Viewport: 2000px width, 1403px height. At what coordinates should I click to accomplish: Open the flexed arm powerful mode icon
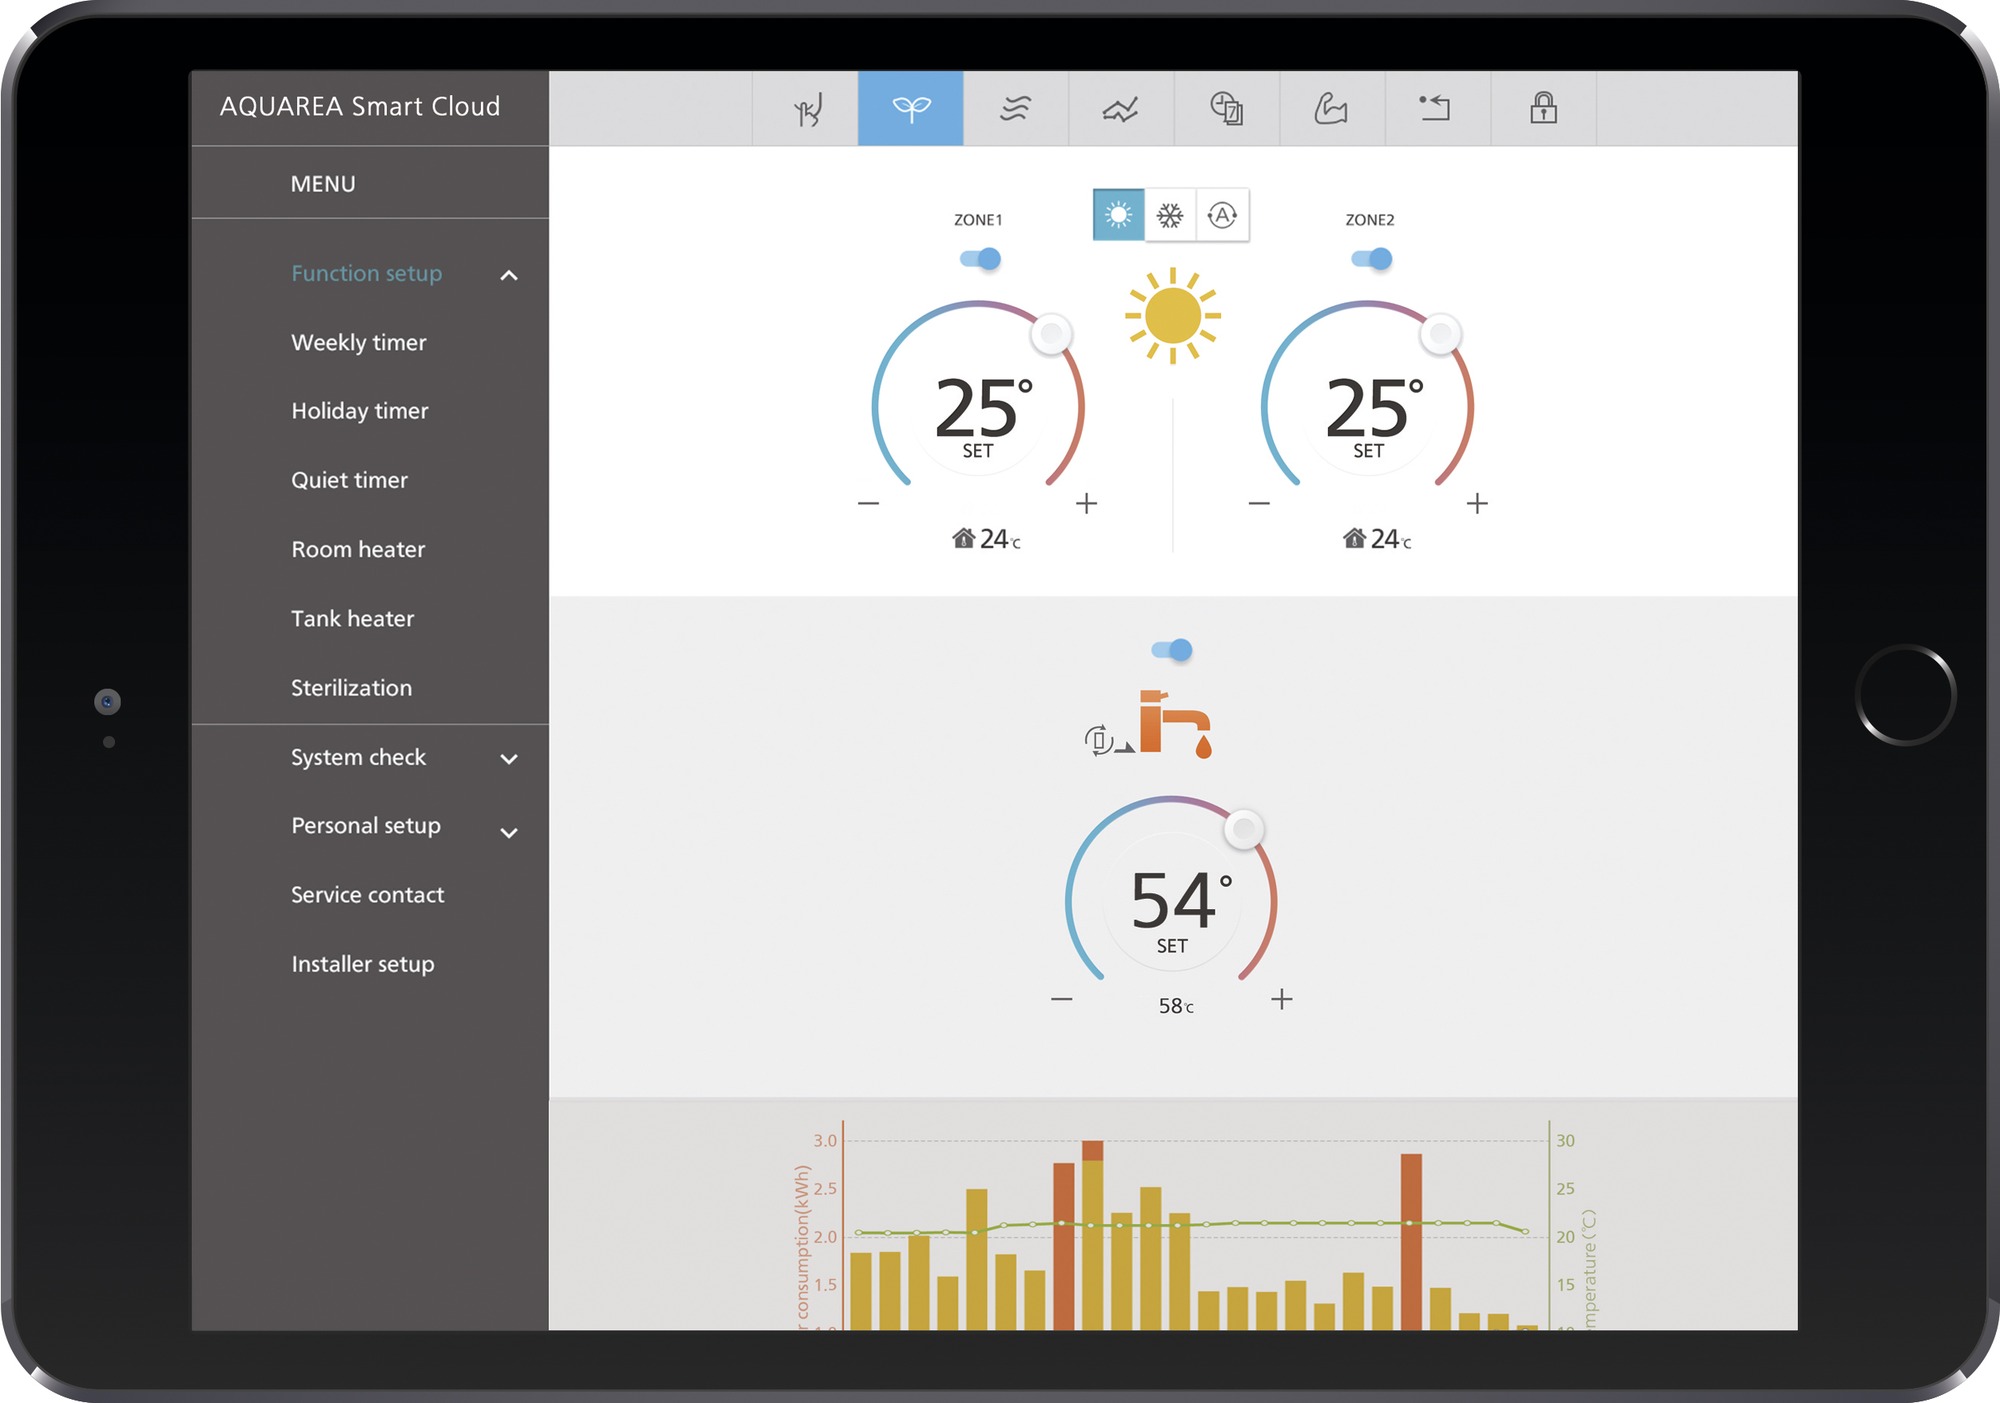click(1331, 108)
